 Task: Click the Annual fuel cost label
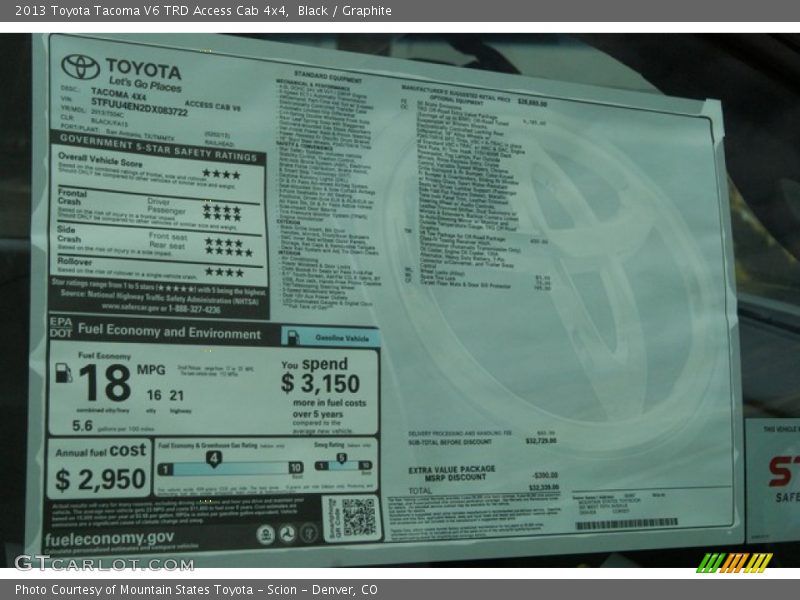click(x=101, y=451)
